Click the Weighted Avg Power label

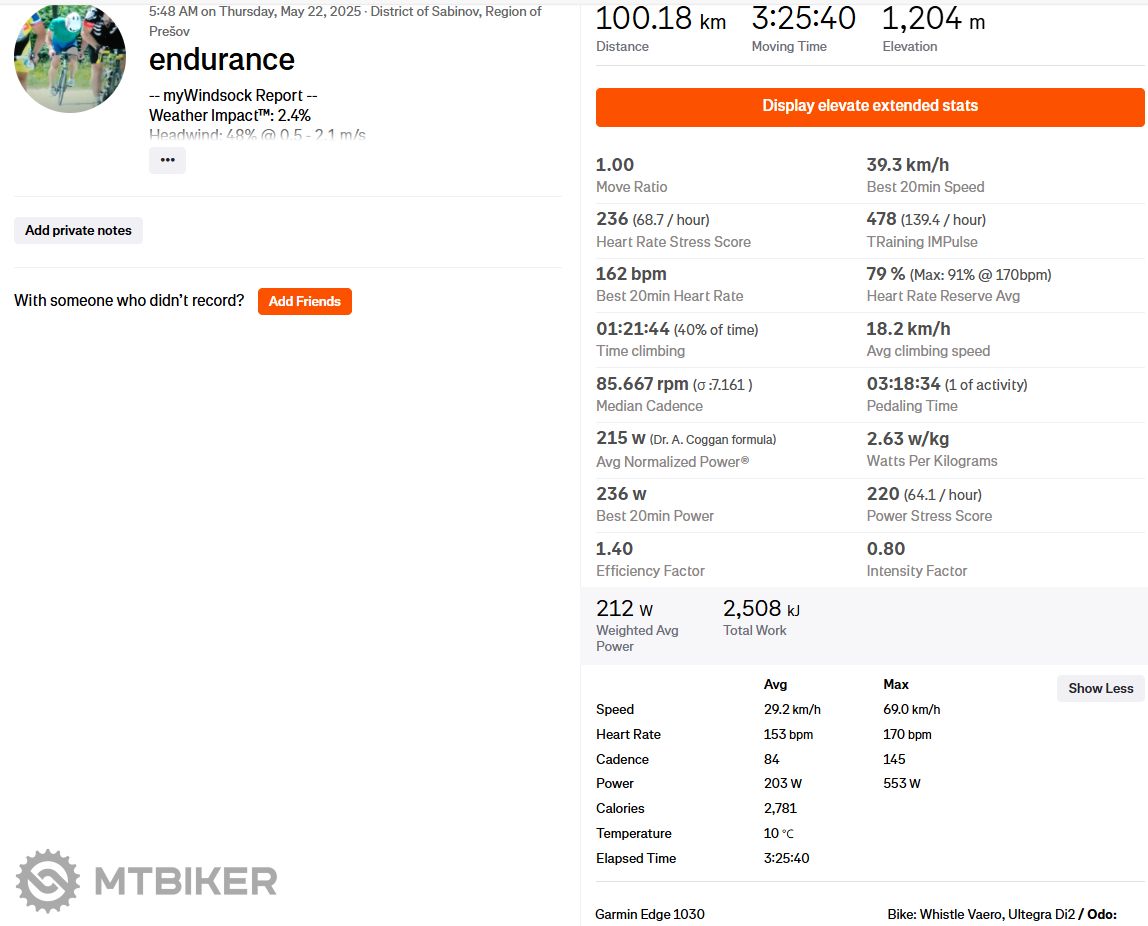(637, 638)
